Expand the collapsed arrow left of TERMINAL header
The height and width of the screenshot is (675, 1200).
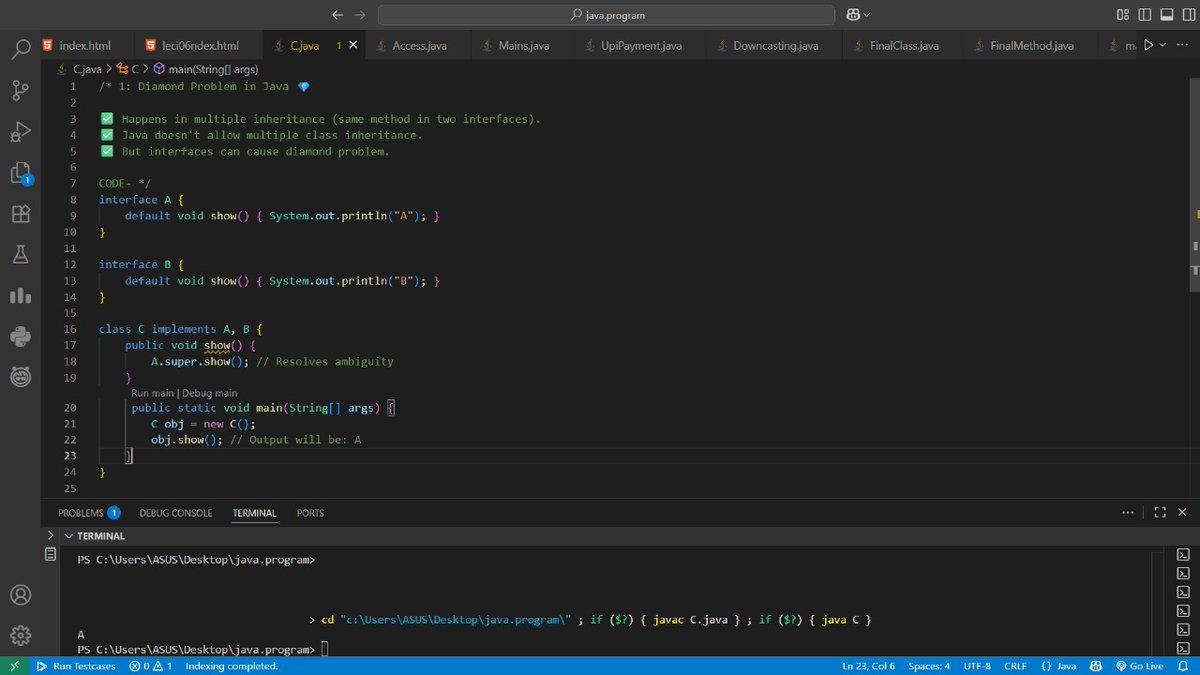pos(51,536)
